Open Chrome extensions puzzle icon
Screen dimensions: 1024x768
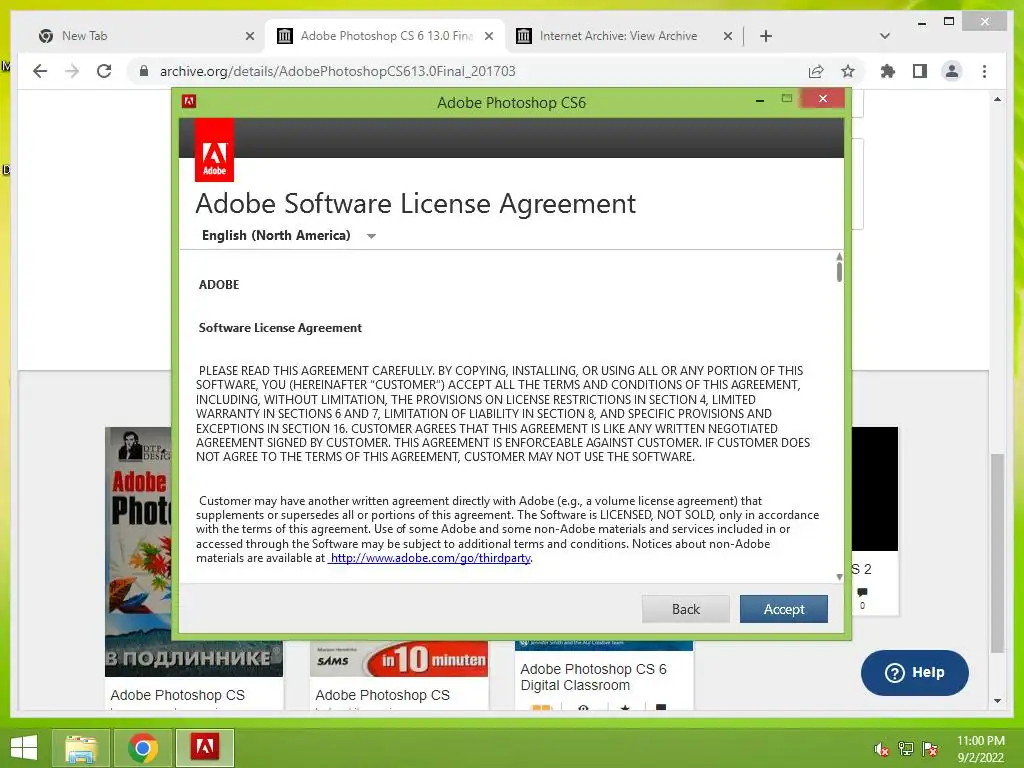(888, 71)
